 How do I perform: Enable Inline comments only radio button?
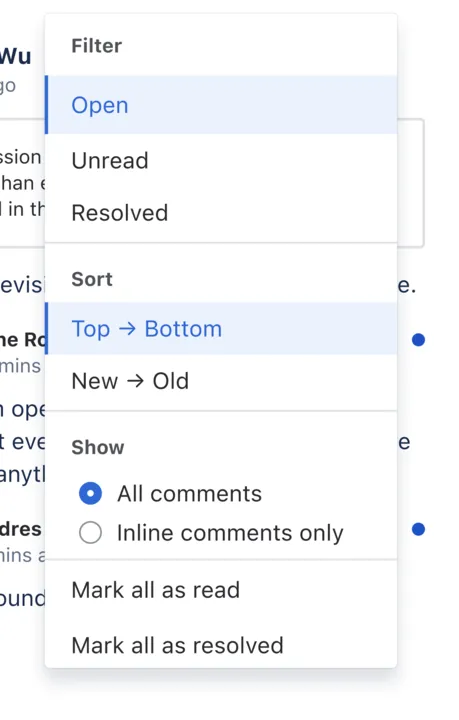click(90, 533)
